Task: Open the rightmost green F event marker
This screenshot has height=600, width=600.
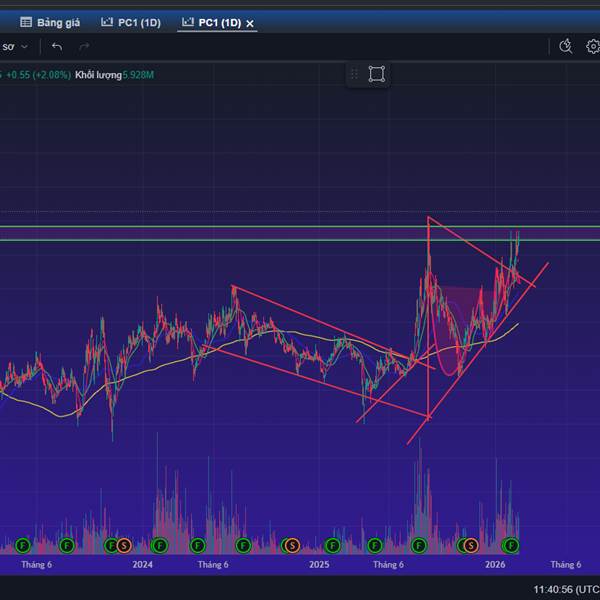Action: (511, 545)
